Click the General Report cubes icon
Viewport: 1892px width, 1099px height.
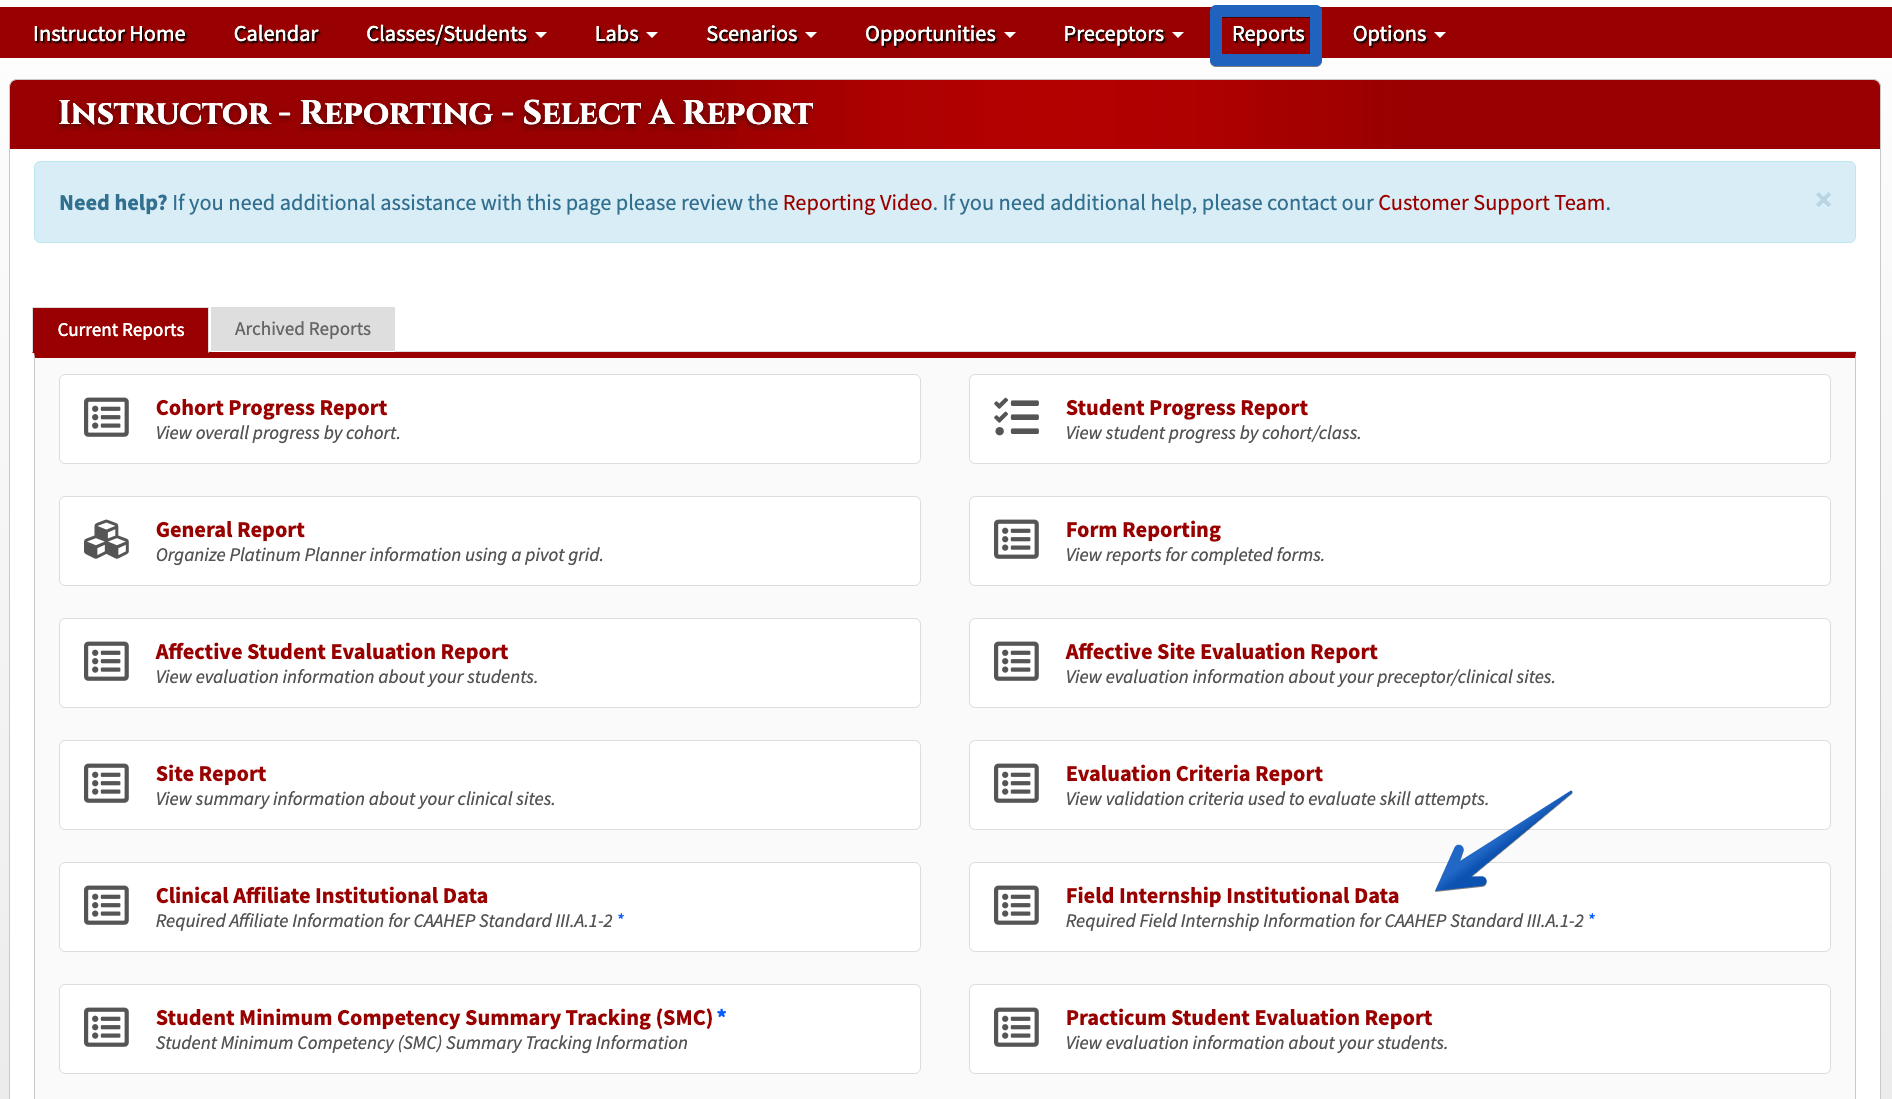click(106, 540)
